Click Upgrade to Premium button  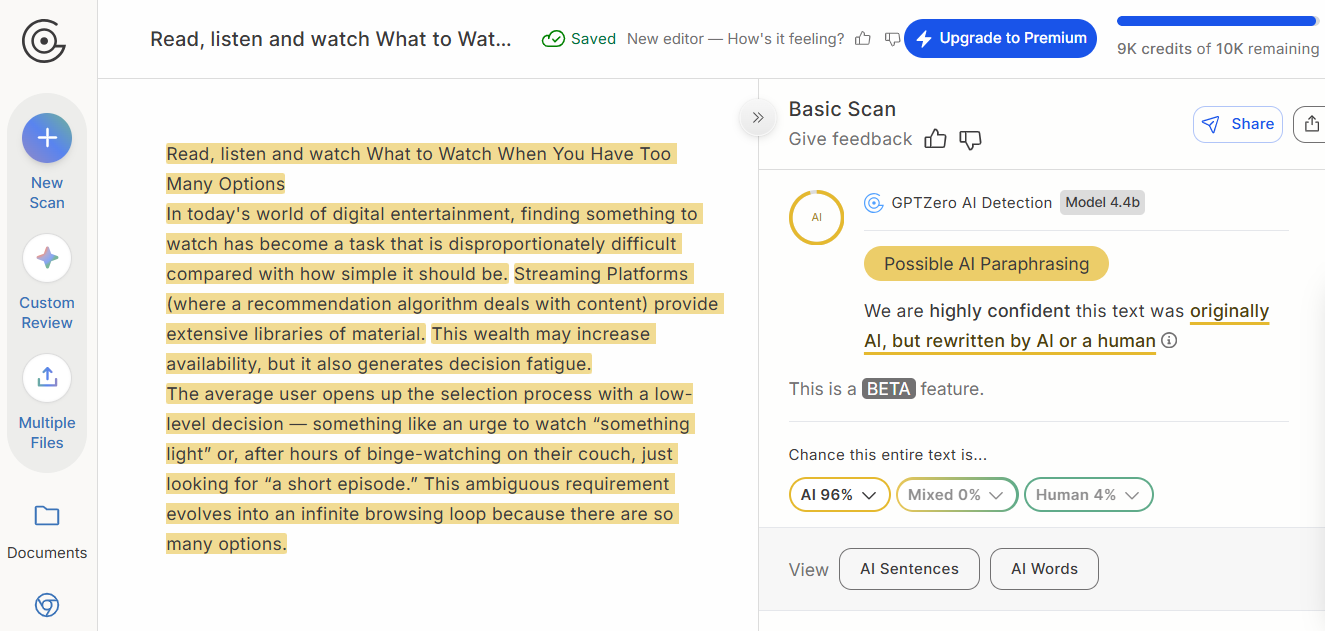point(1000,38)
